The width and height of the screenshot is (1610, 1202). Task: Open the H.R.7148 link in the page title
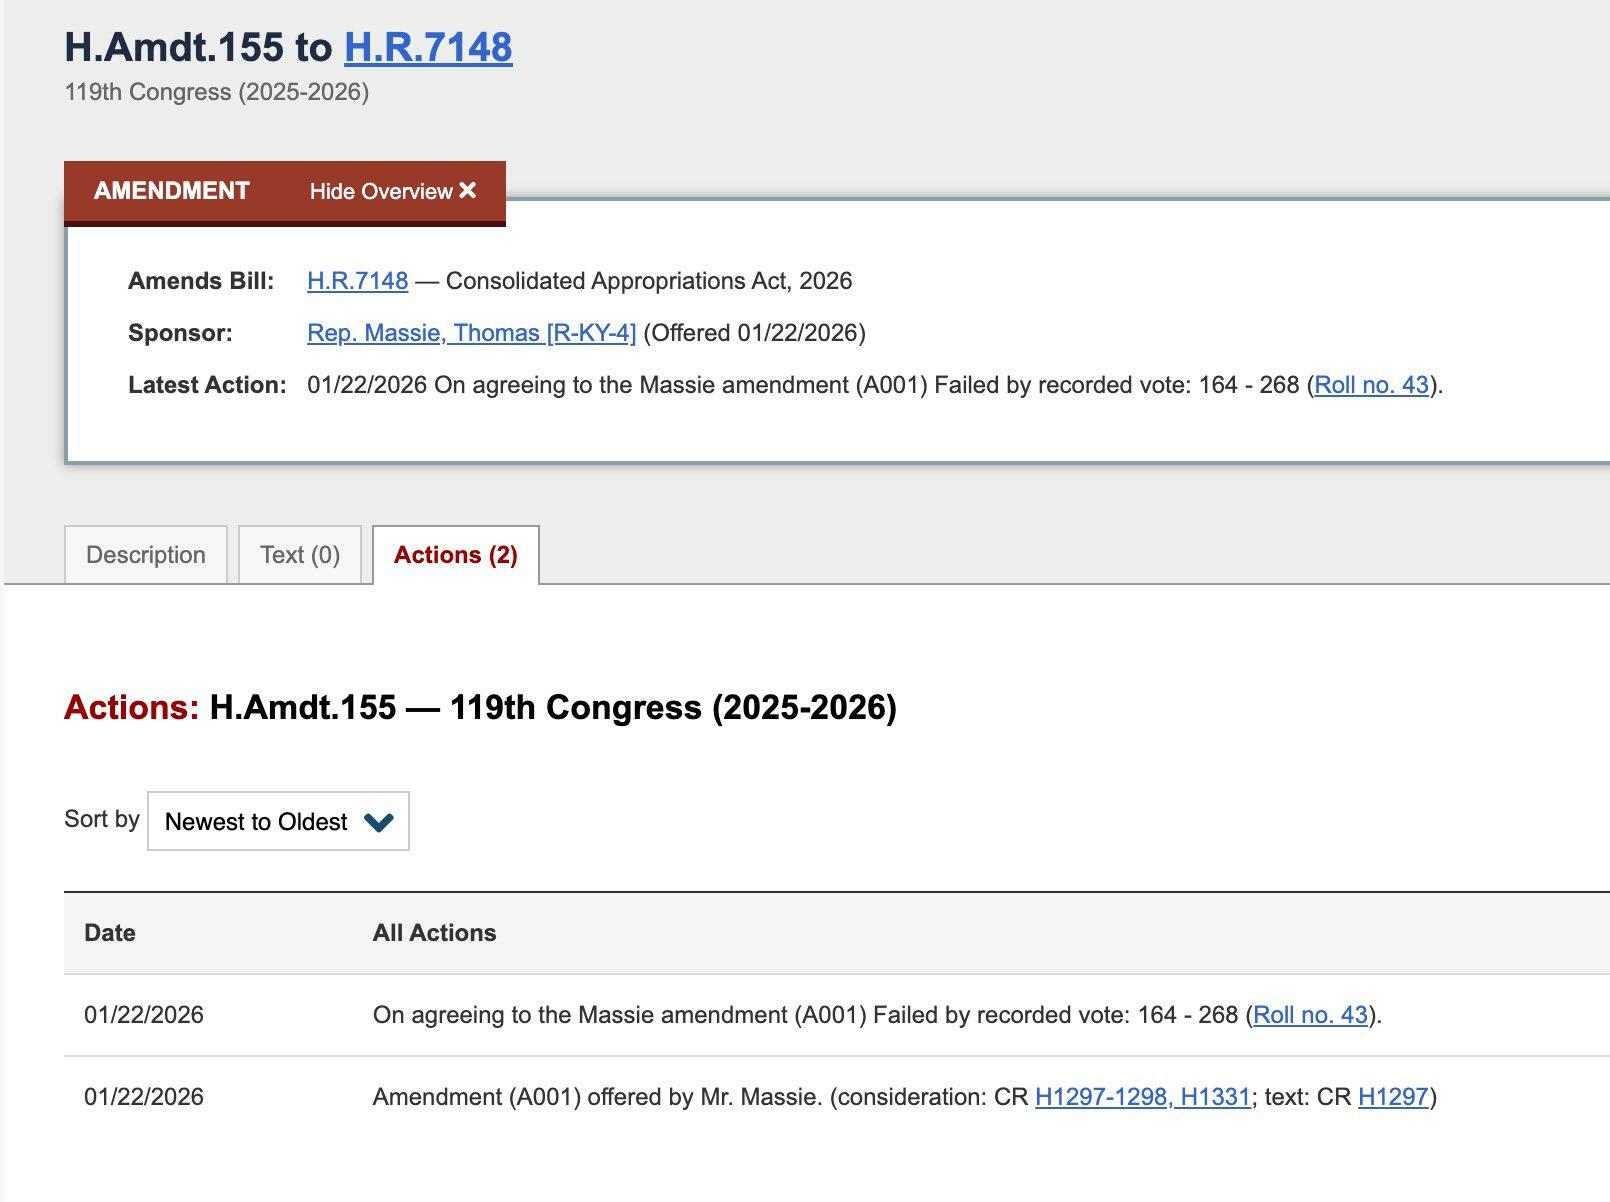[428, 47]
